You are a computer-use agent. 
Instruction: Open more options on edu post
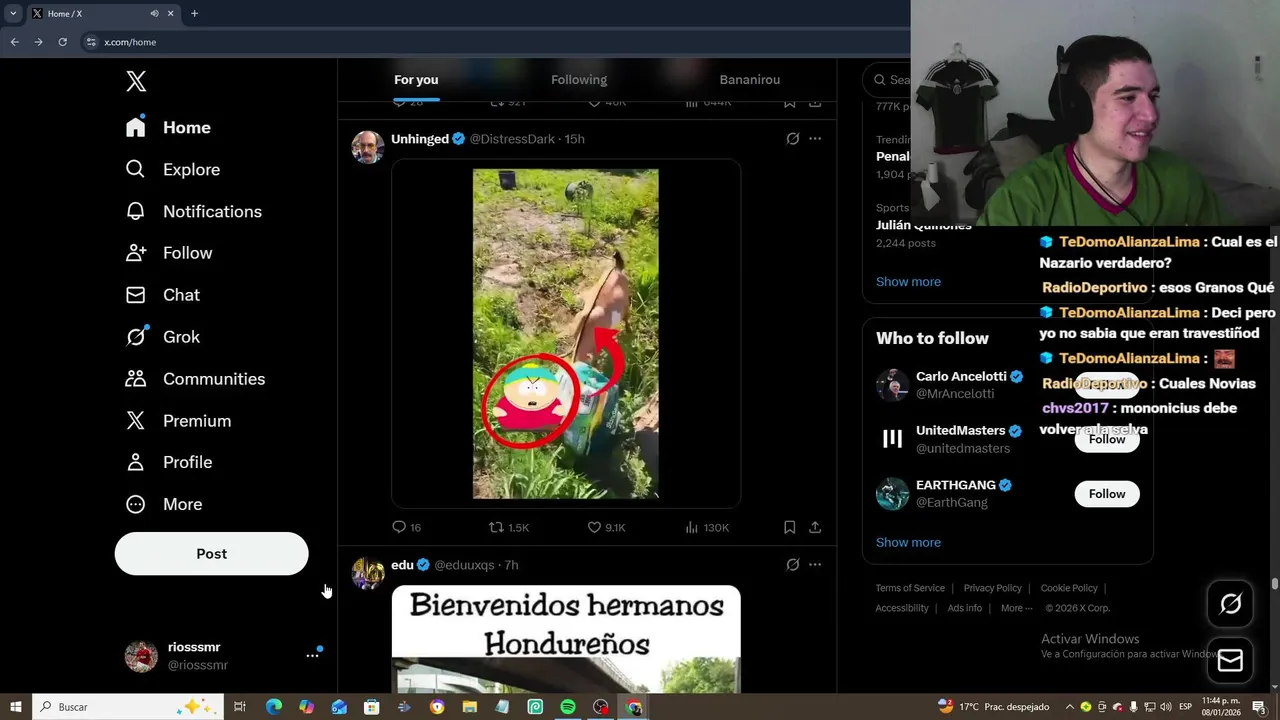pos(815,565)
